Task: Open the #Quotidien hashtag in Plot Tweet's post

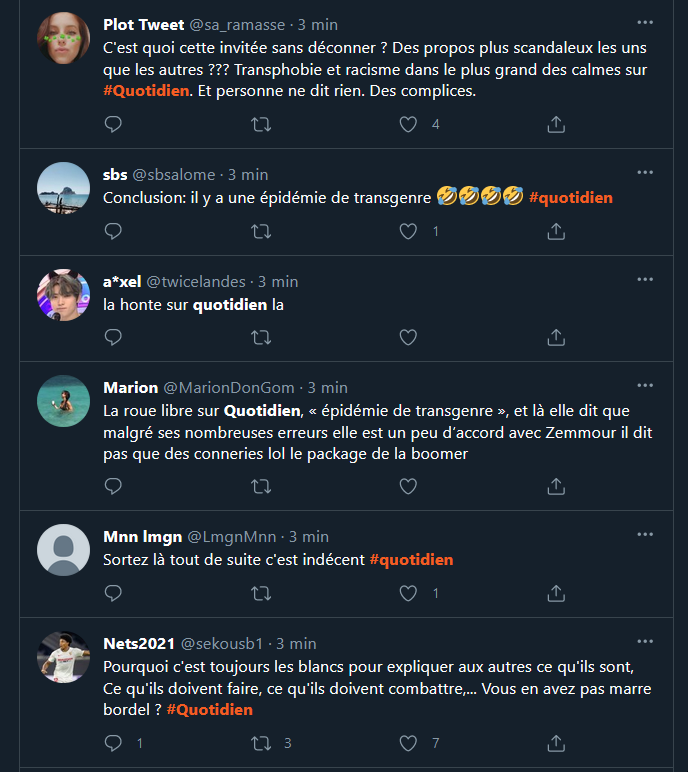Action: pos(146,91)
